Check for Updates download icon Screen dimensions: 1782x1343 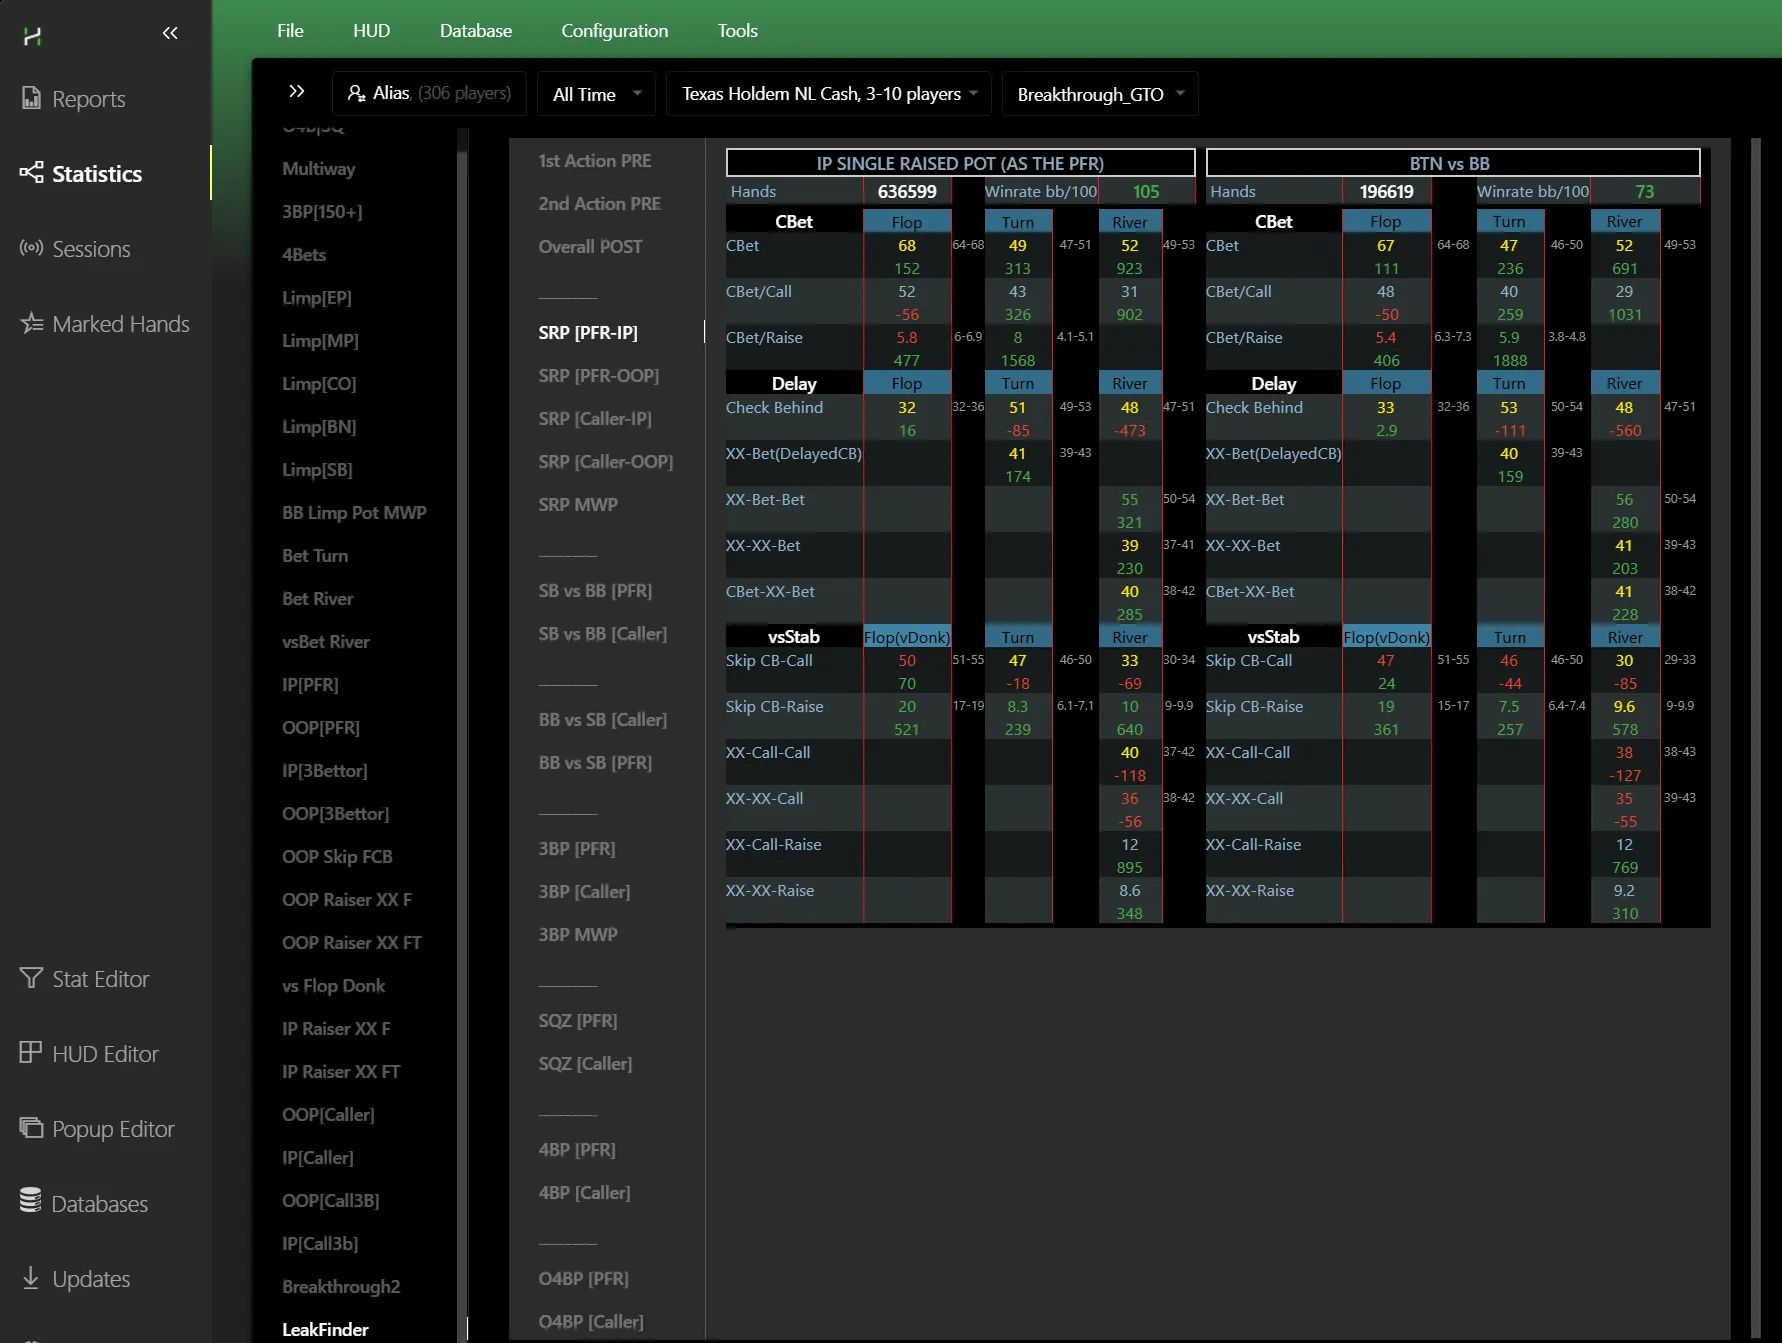click(x=31, y=1278)
